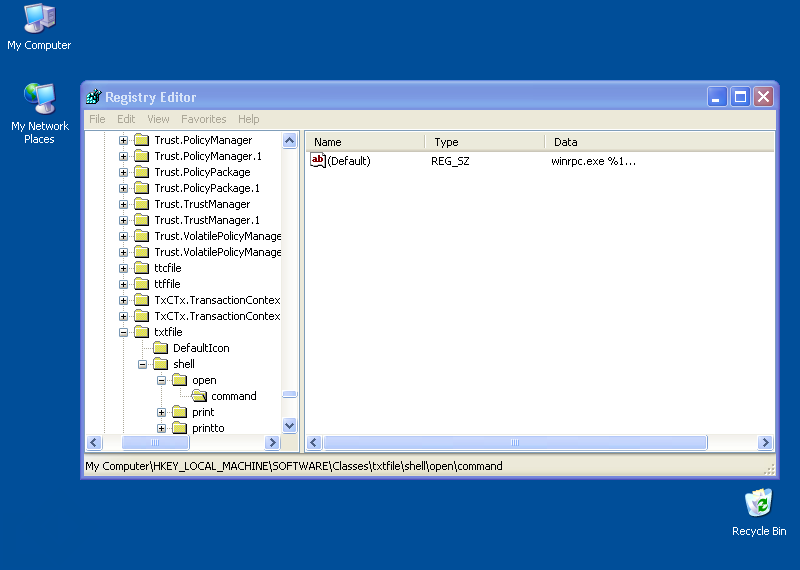Screen dimensions: 800x570
Task: Click the status bar registry path
Action: pyautogui.click(x=294, y=466)
